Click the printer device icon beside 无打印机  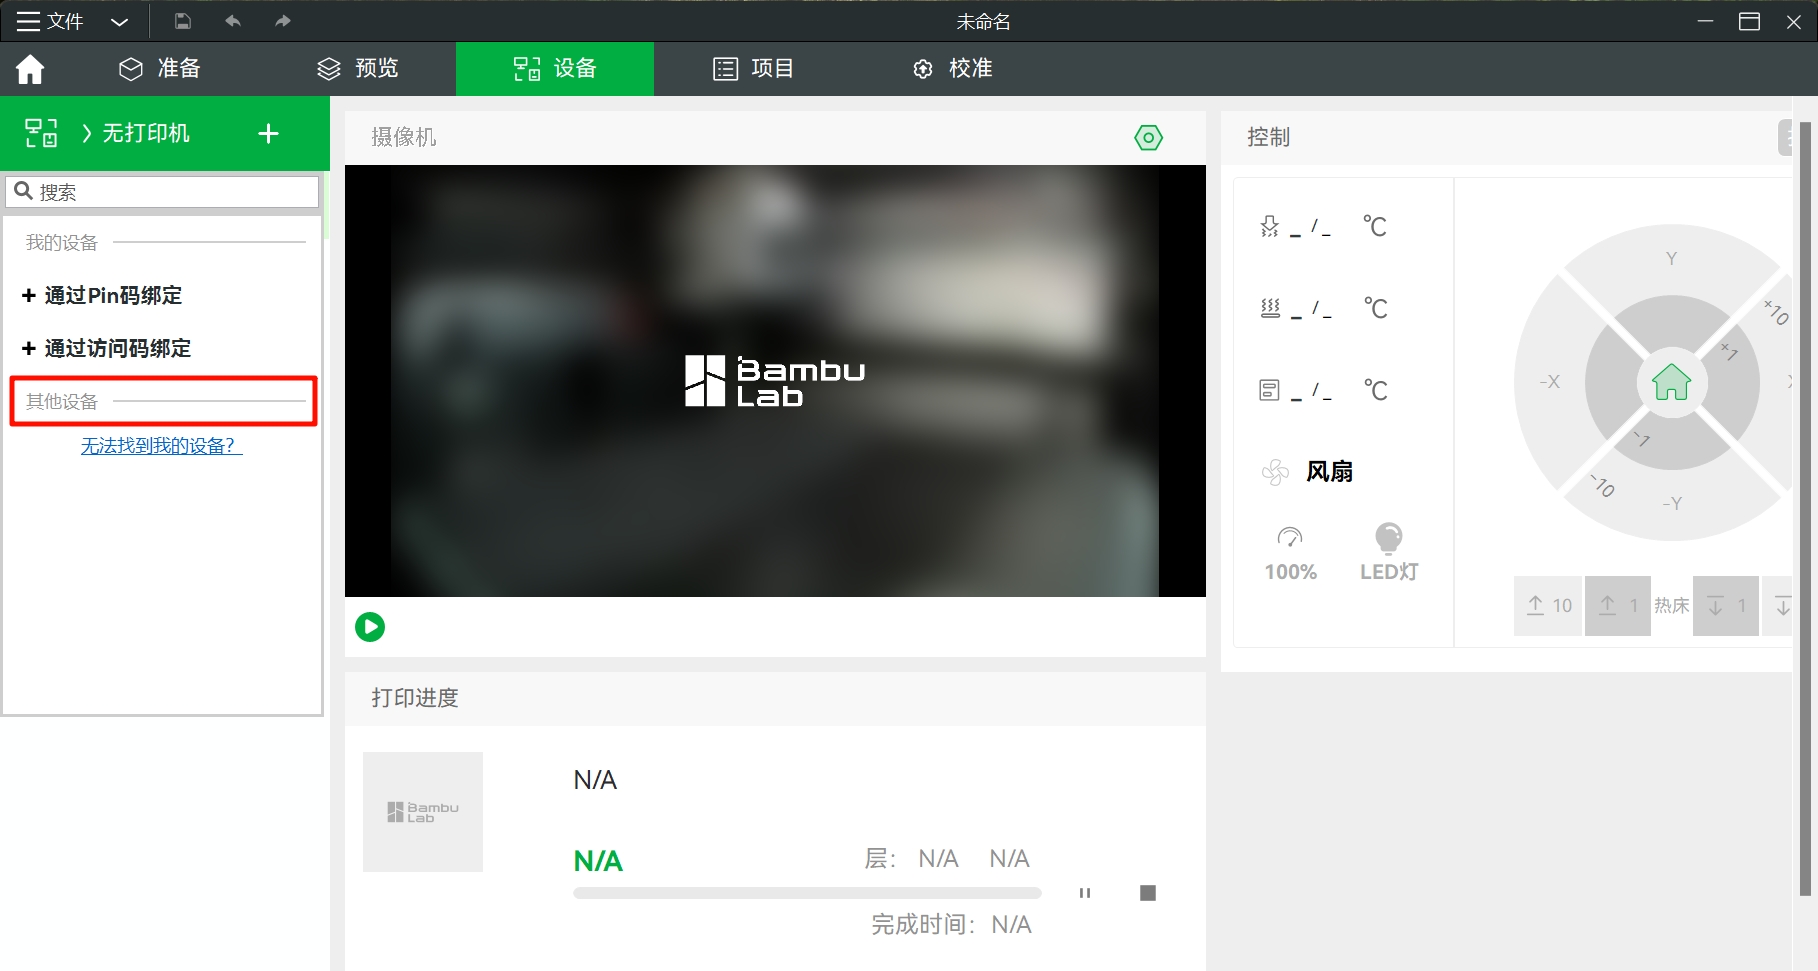click(x=41, y=133)
